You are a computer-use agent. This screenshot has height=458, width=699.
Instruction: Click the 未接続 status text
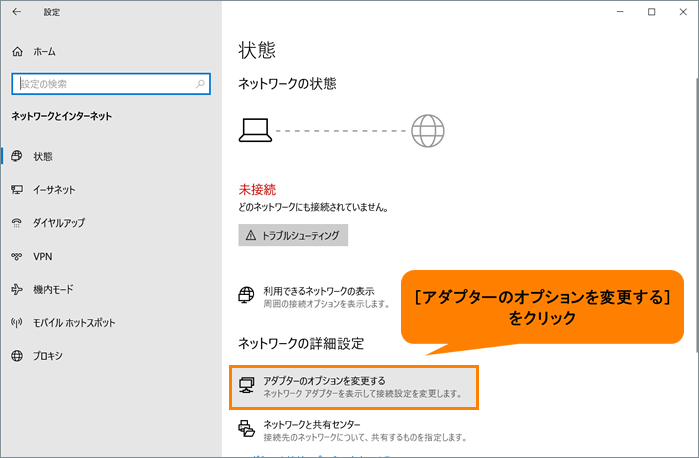tap(257, 190)
